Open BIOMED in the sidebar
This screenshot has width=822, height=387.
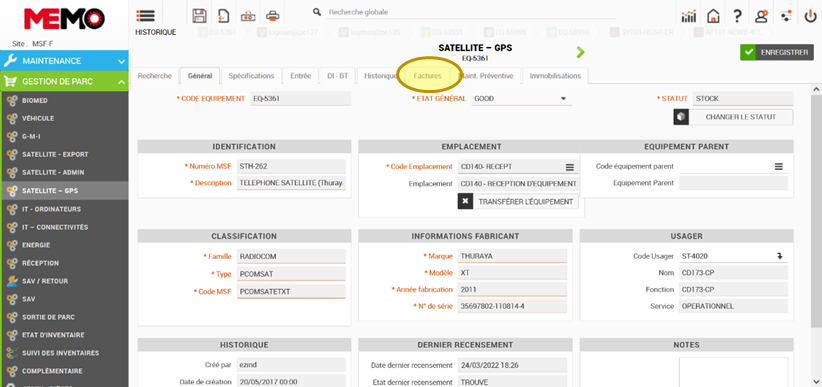click(64, 101)
